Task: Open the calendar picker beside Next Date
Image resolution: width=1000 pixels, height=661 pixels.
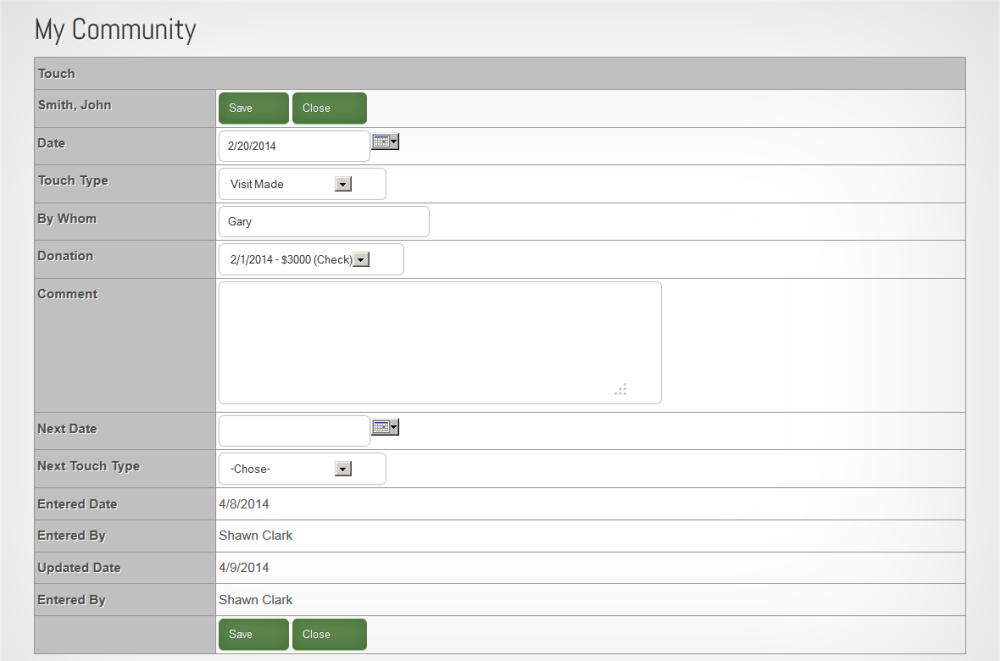Action: (x=385, y=427)
